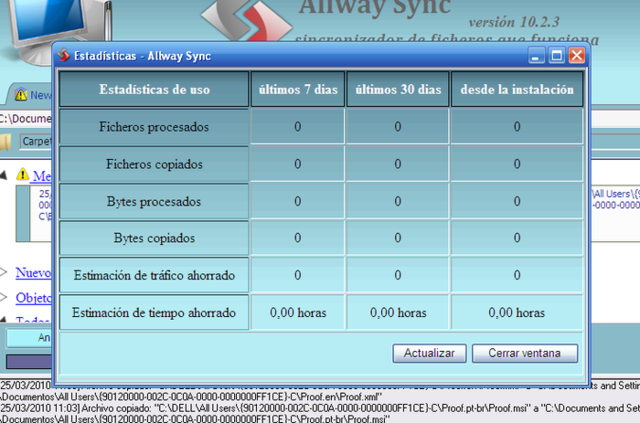The width and height of the screenshot is (640, 423).
Task: Click tiempo ahorrado hours for 30 days
Action: 398,313
